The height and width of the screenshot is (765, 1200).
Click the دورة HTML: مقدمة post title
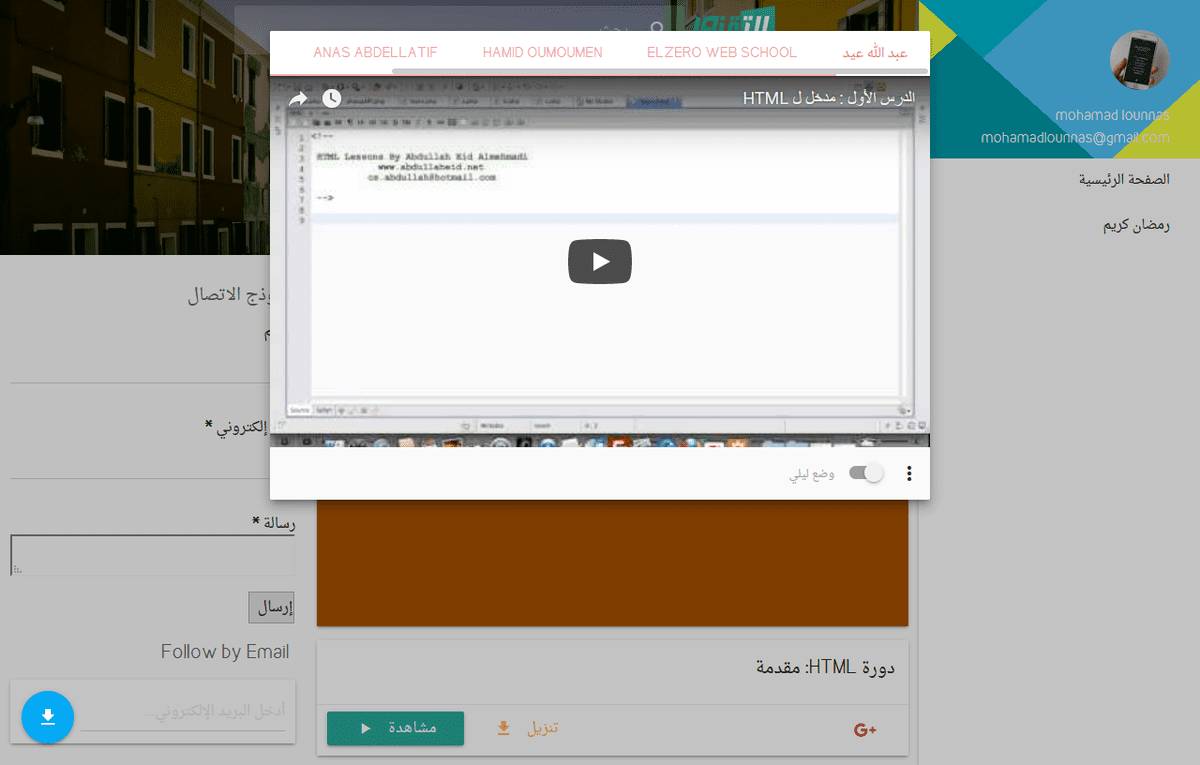tap(826, 668)
